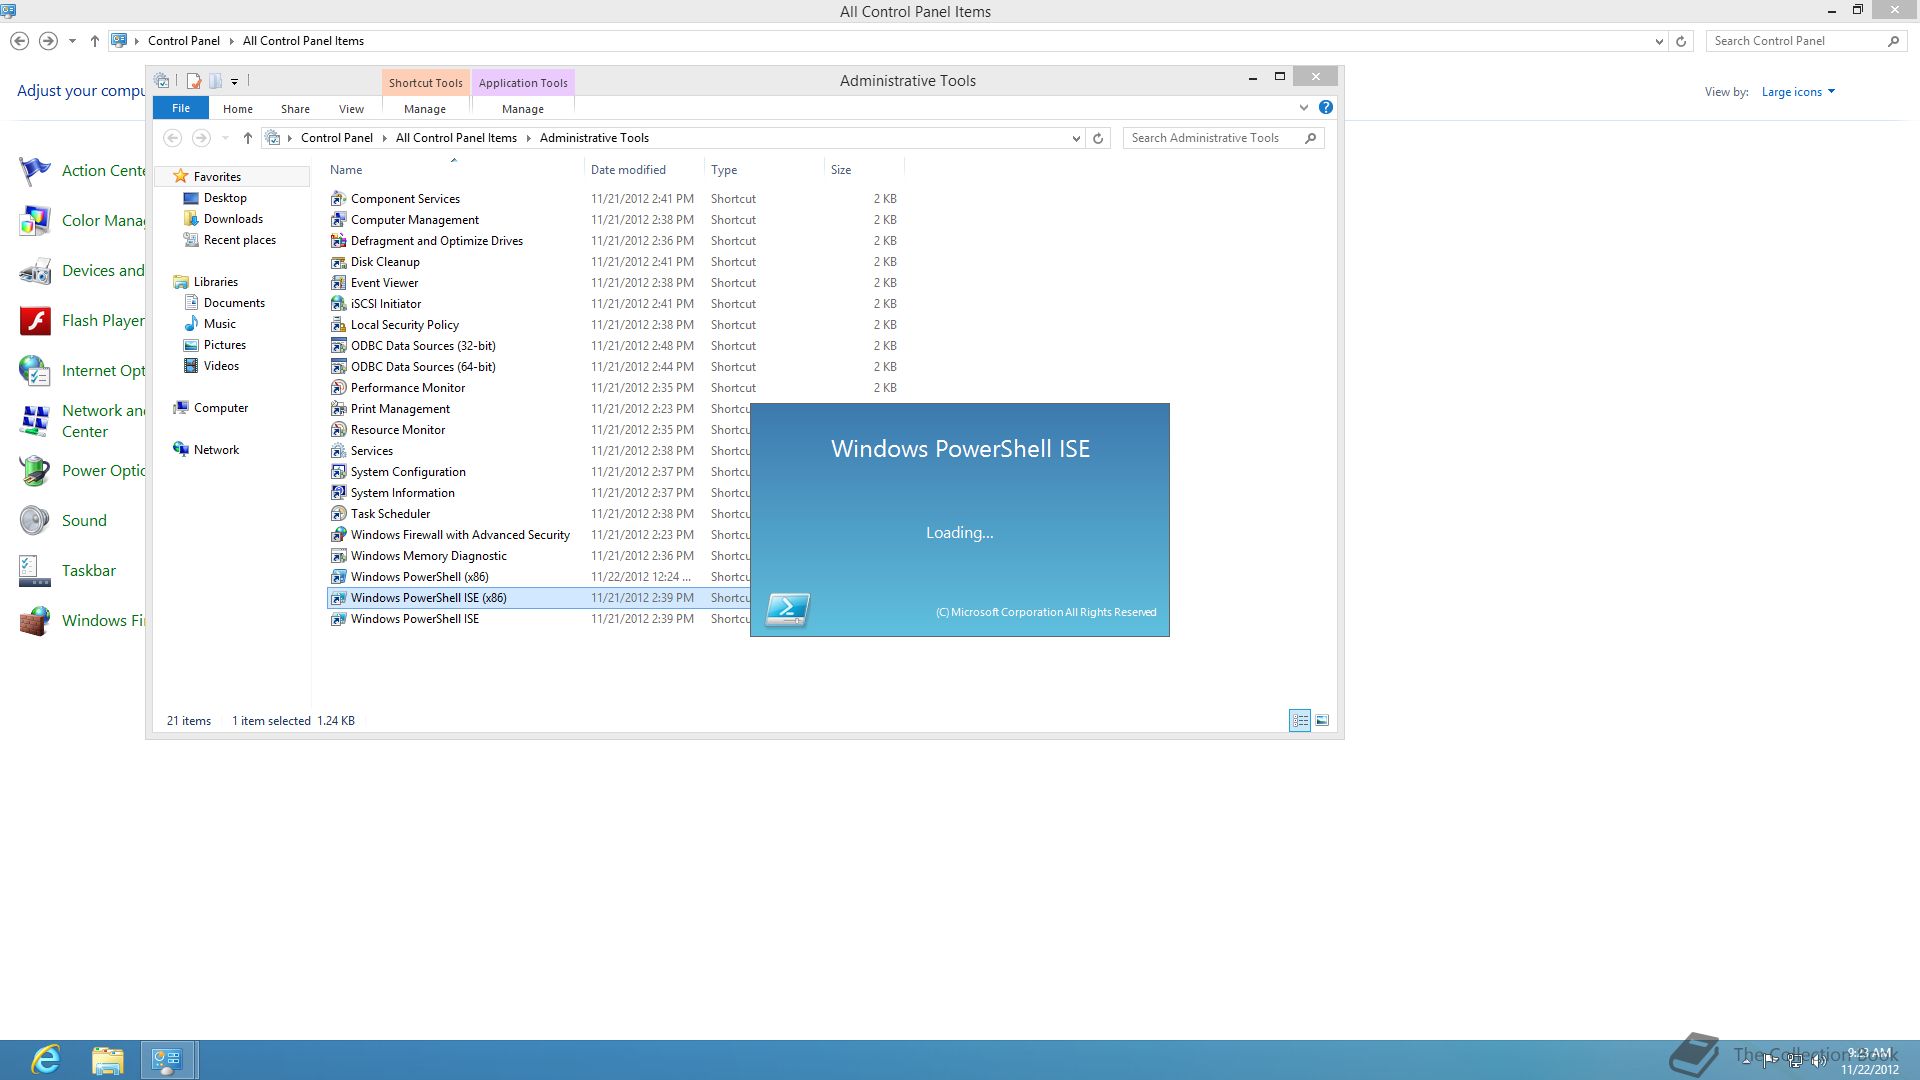Click the Control Panel breadcrumb in Administrative Tools
Viewport: 1920px width, 1080px height.
click(337, 138)
